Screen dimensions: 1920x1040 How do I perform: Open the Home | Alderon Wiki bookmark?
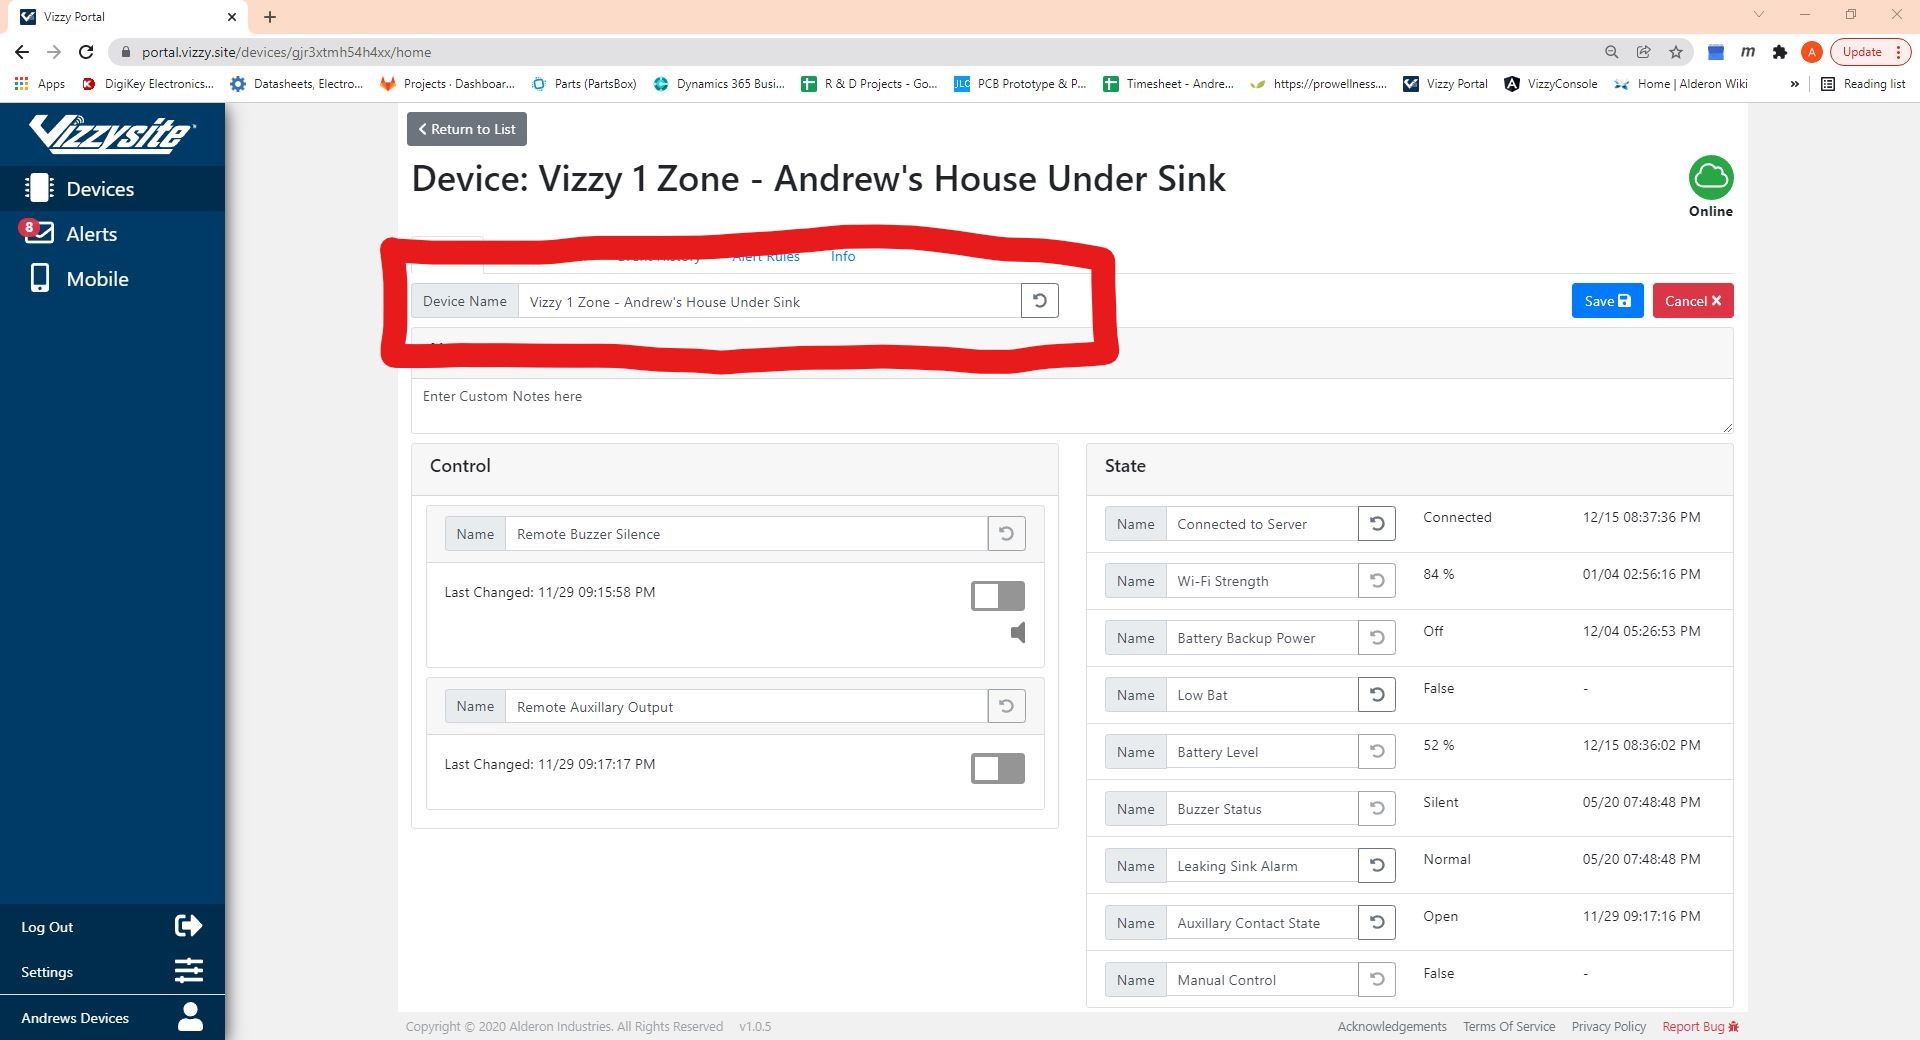(x=1681, y=84)
